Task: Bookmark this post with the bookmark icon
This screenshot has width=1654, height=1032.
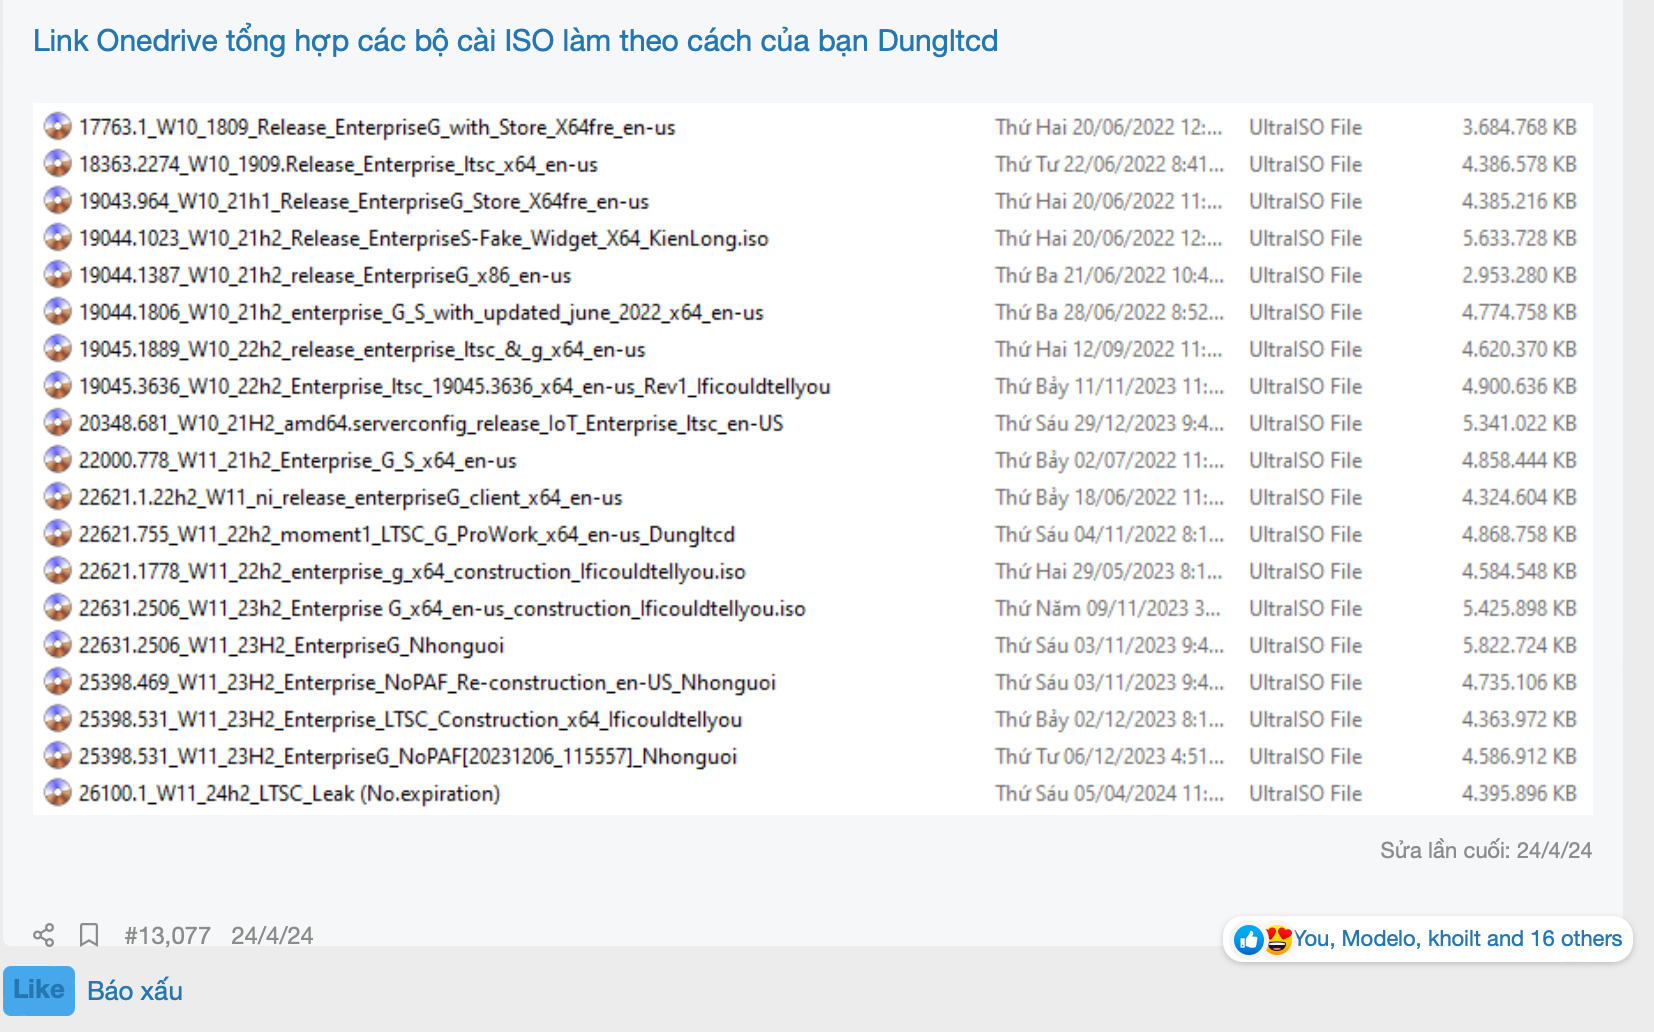Action: (89, 935)
